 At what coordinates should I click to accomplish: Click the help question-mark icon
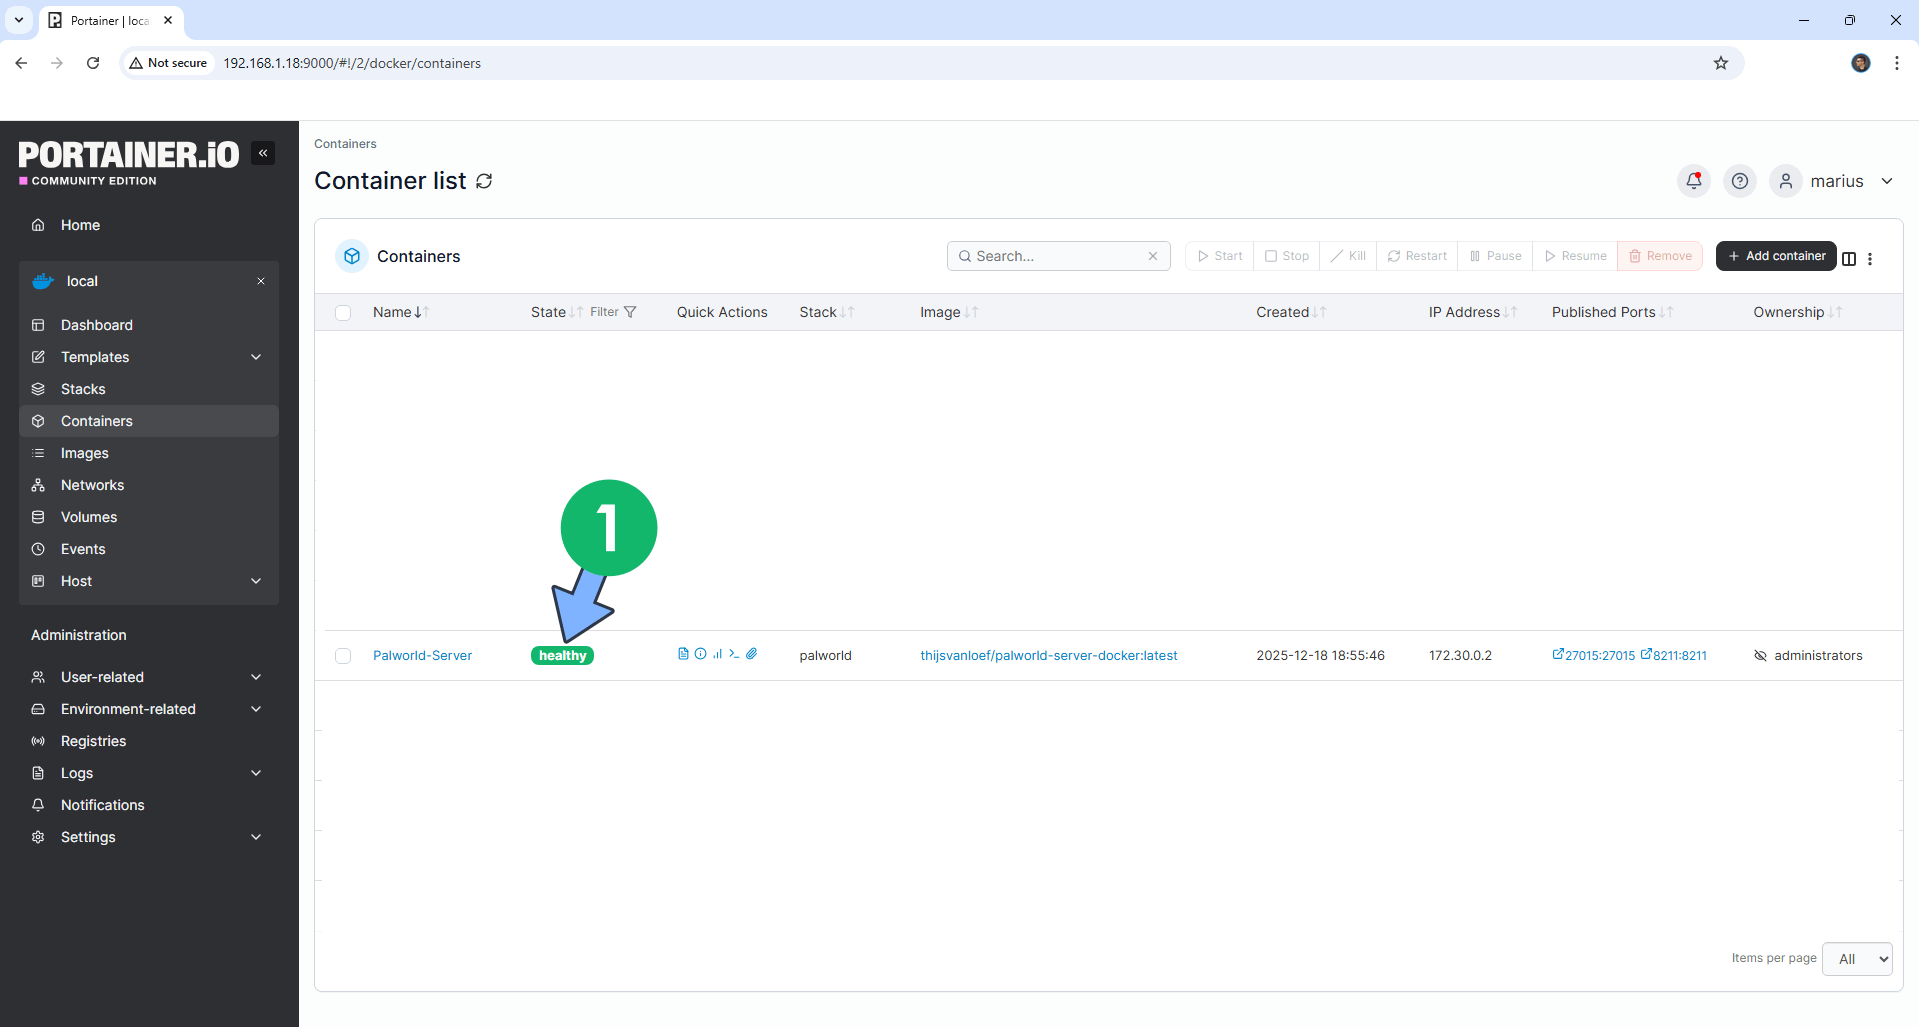point(1740,181)
